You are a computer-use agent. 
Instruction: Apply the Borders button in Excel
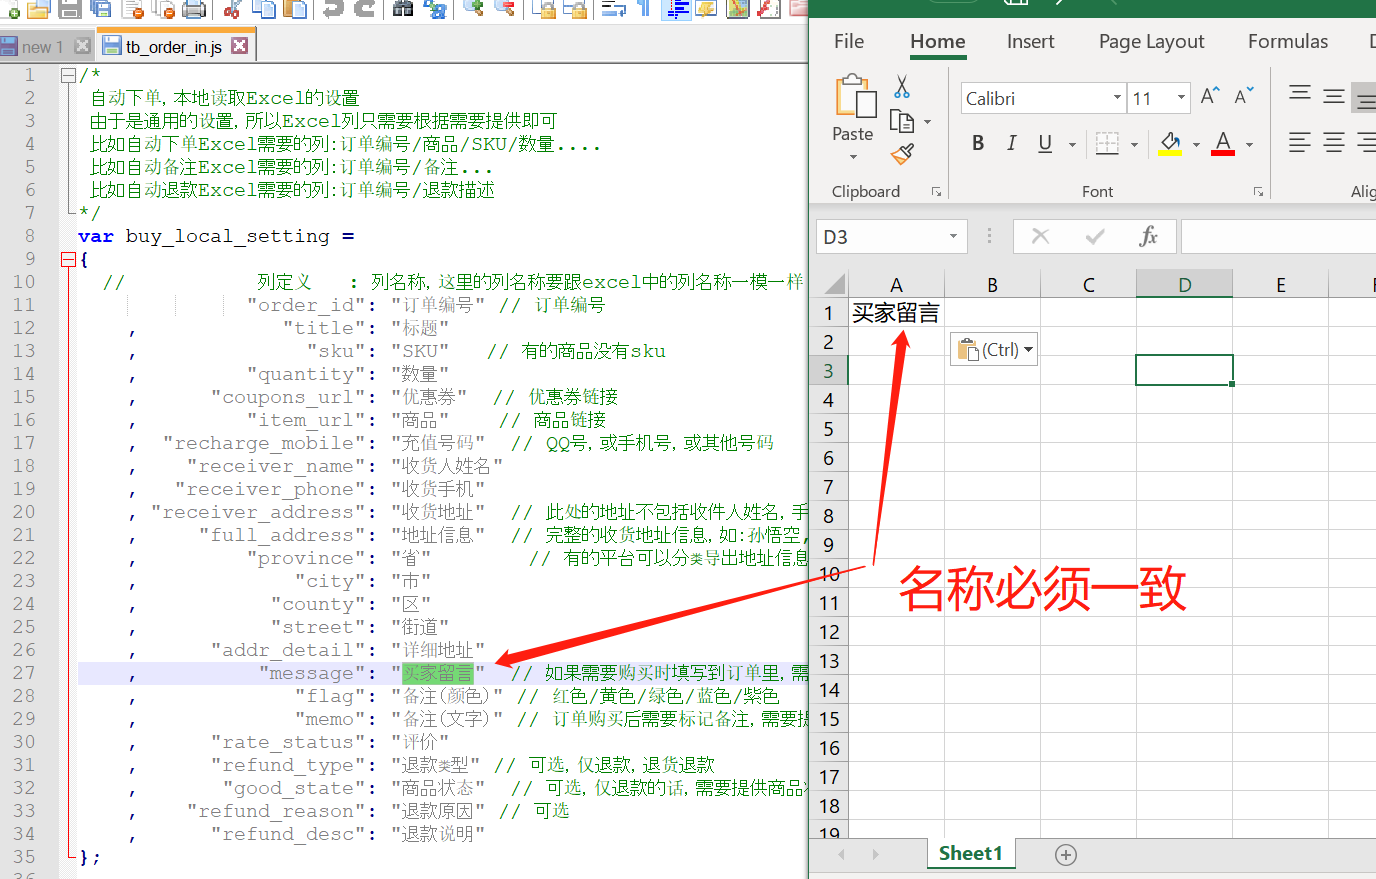coord(1107,144)
